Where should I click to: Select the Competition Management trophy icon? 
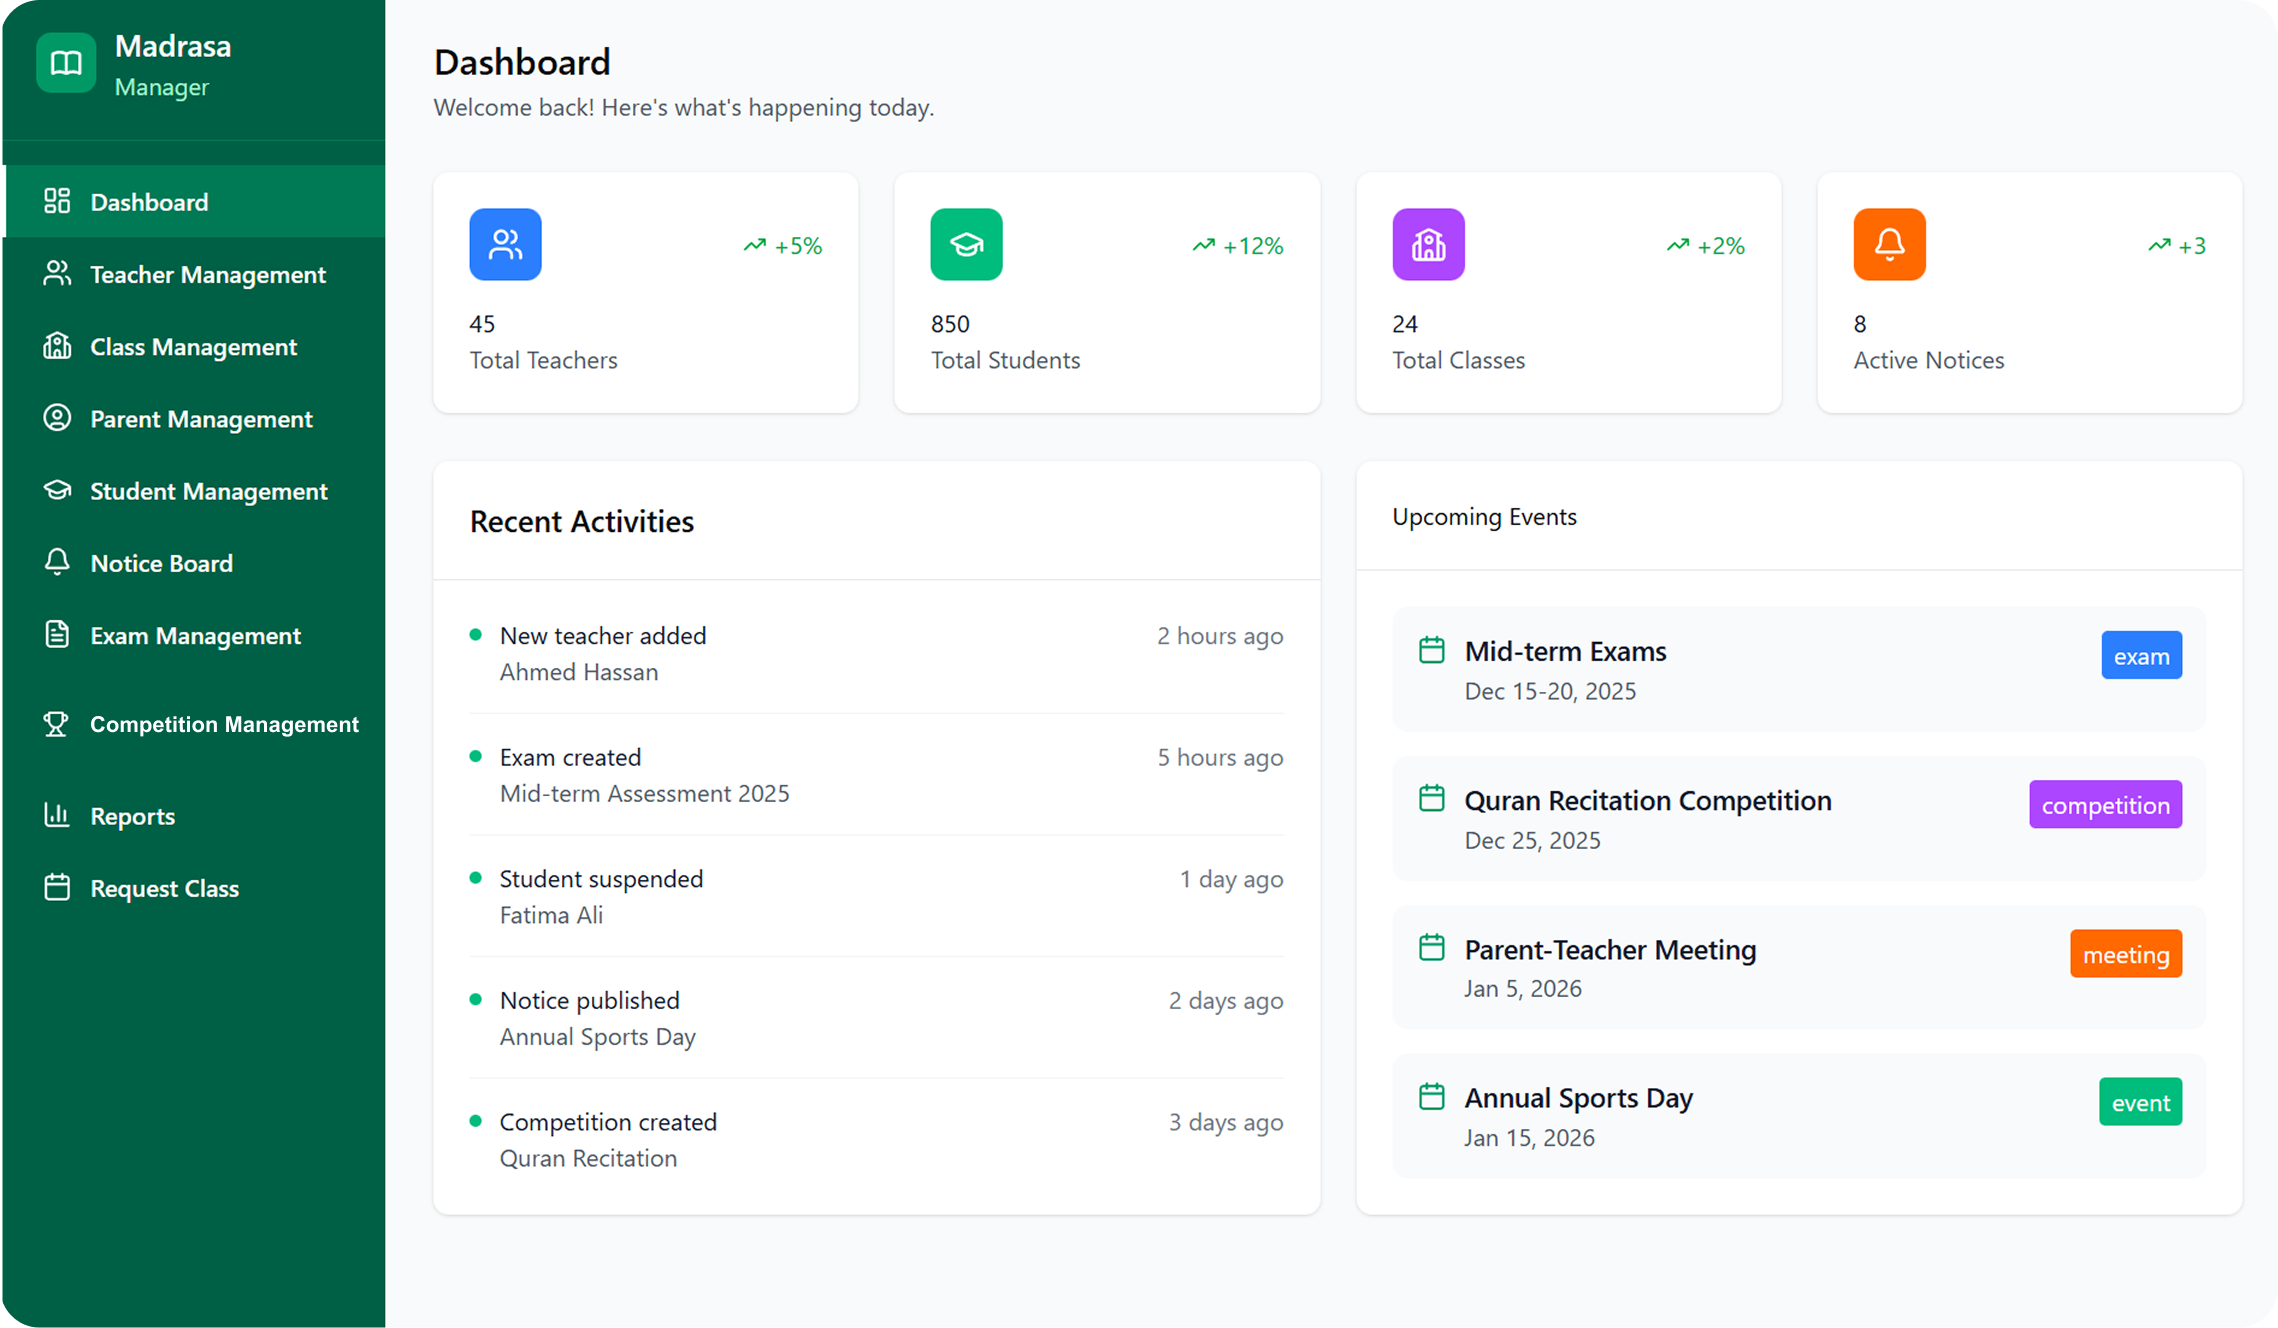point(57,723)
